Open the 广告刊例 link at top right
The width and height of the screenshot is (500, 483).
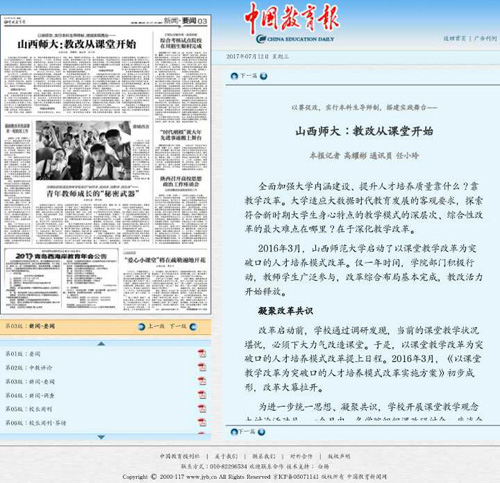(485, 38)
